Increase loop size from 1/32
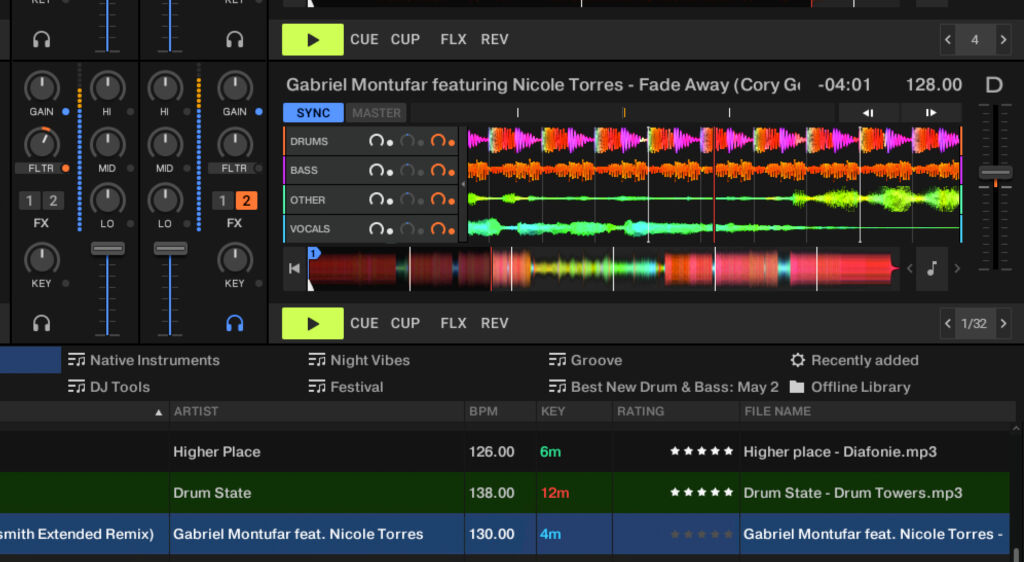 [x=1003, y=323]
